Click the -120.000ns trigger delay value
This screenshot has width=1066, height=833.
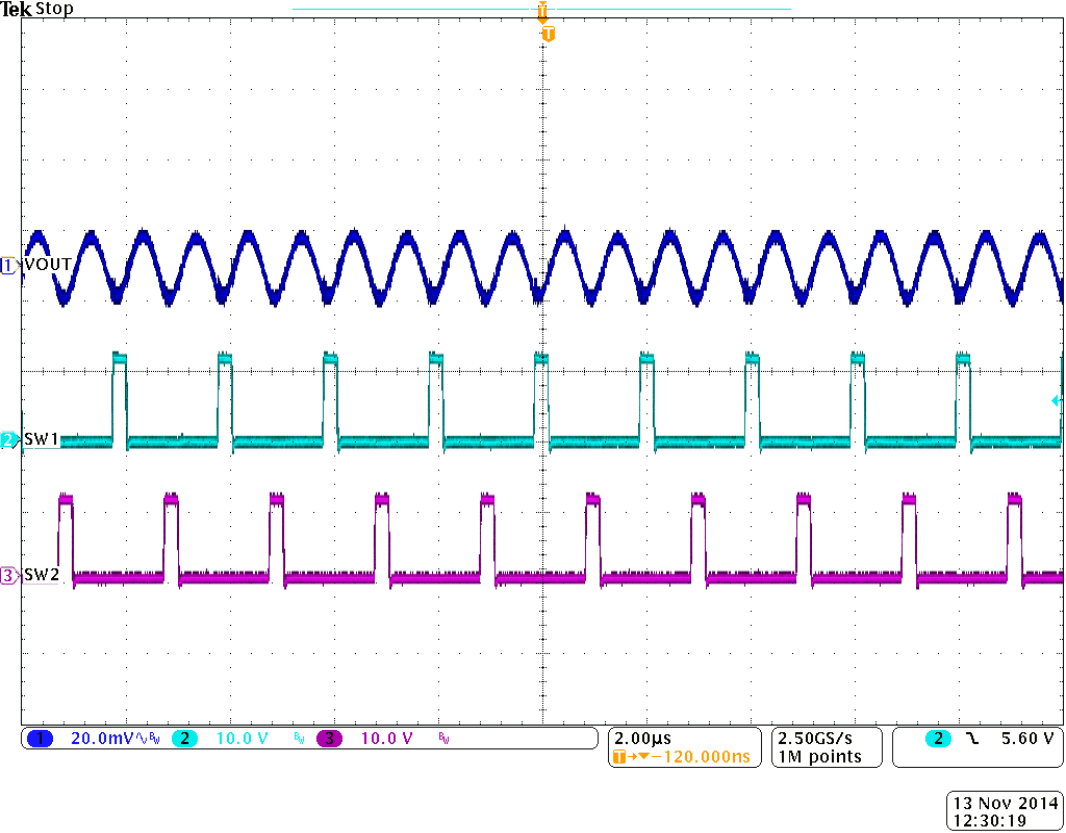point(696,757)
